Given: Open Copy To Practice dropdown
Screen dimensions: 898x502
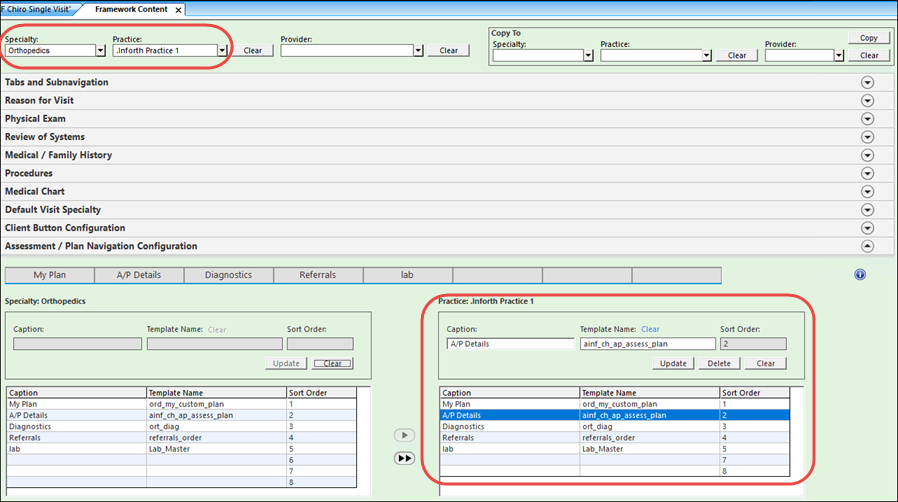Looking at the screenshot, I should (x=707, y=56).
